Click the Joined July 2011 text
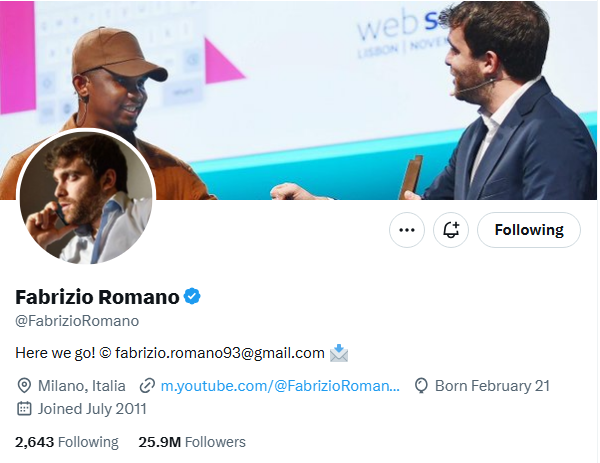600x463 pixels. pyautogui.click(x=92, y=409)
